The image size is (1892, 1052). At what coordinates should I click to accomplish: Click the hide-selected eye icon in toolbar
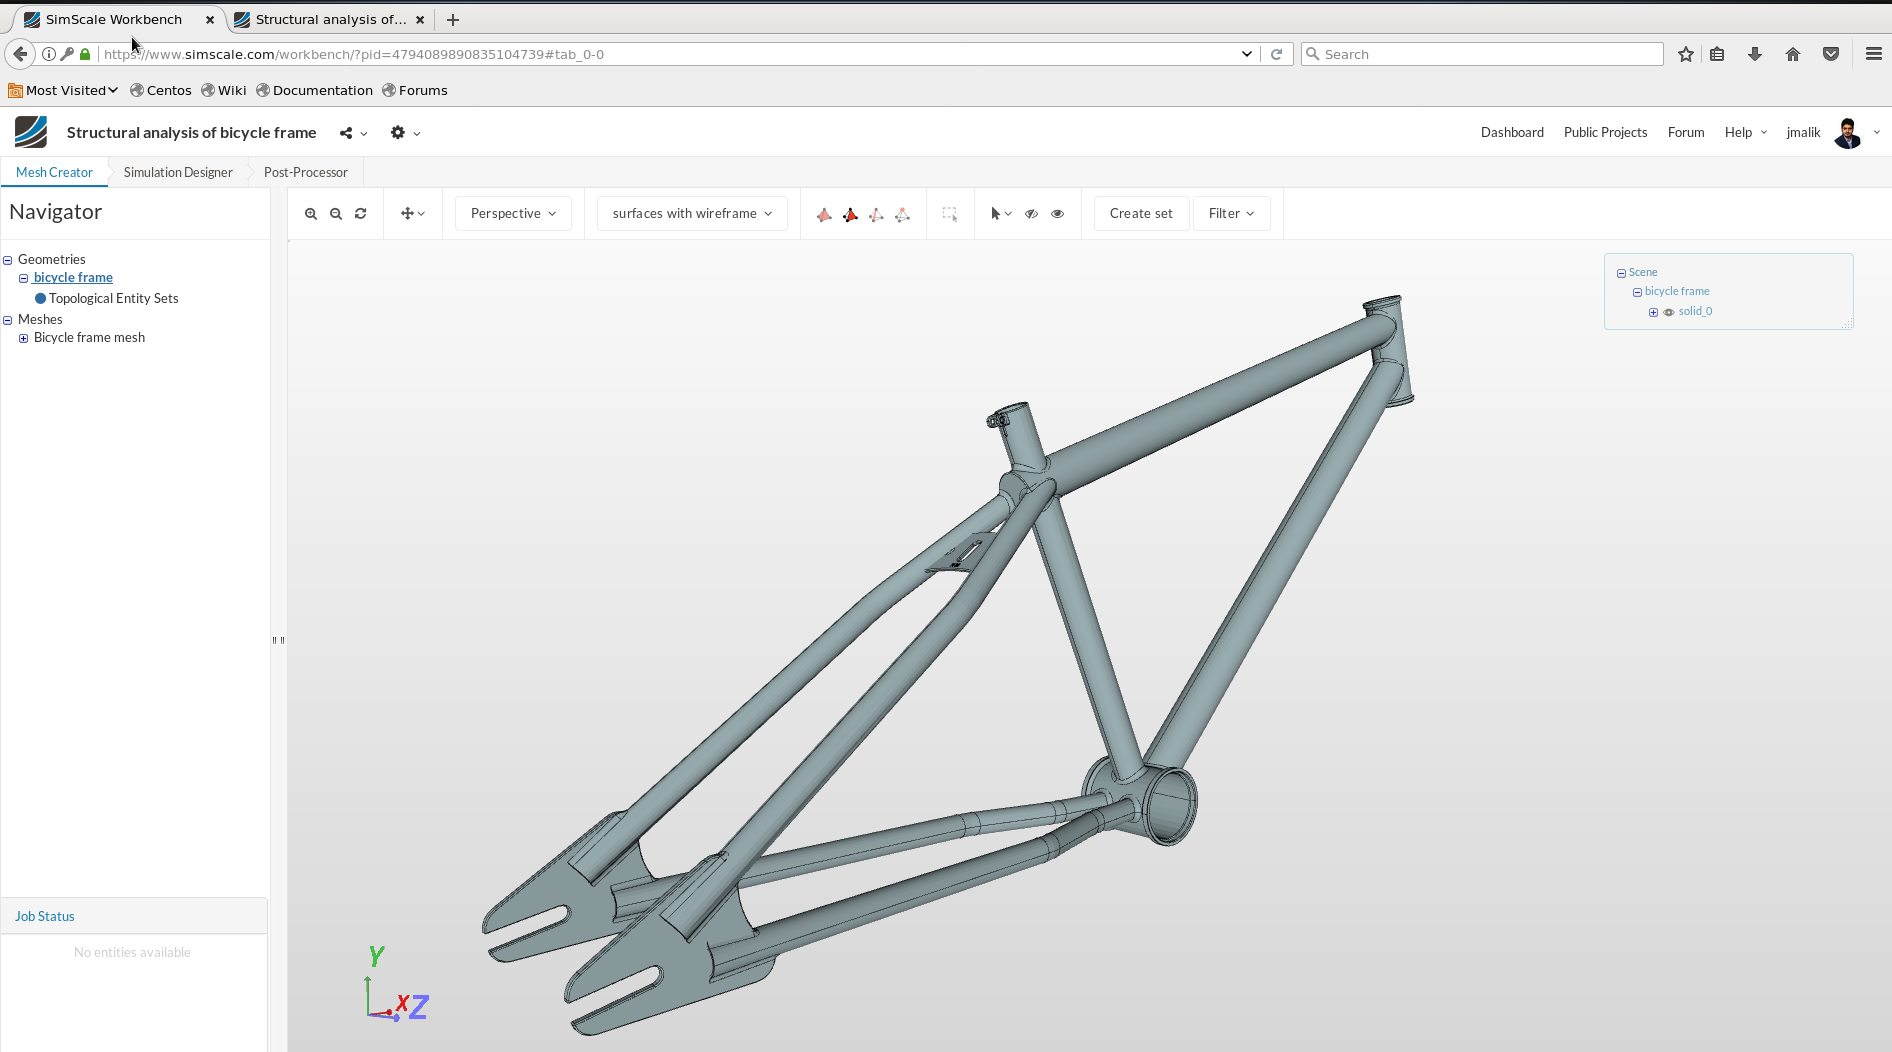point(1031,214)
